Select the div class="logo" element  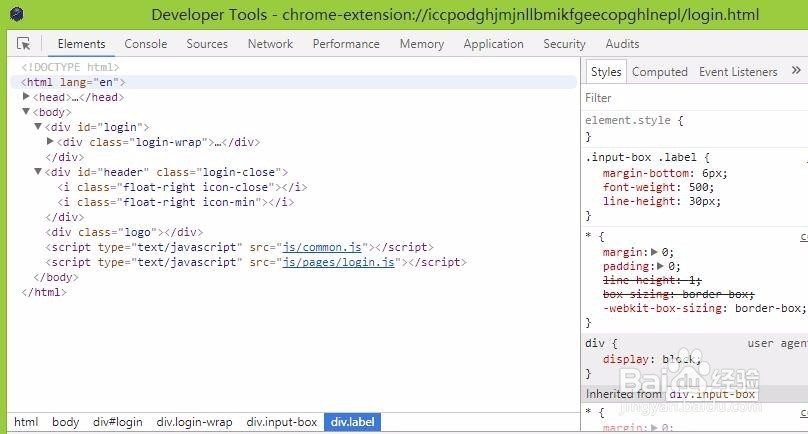coord(124,232)
